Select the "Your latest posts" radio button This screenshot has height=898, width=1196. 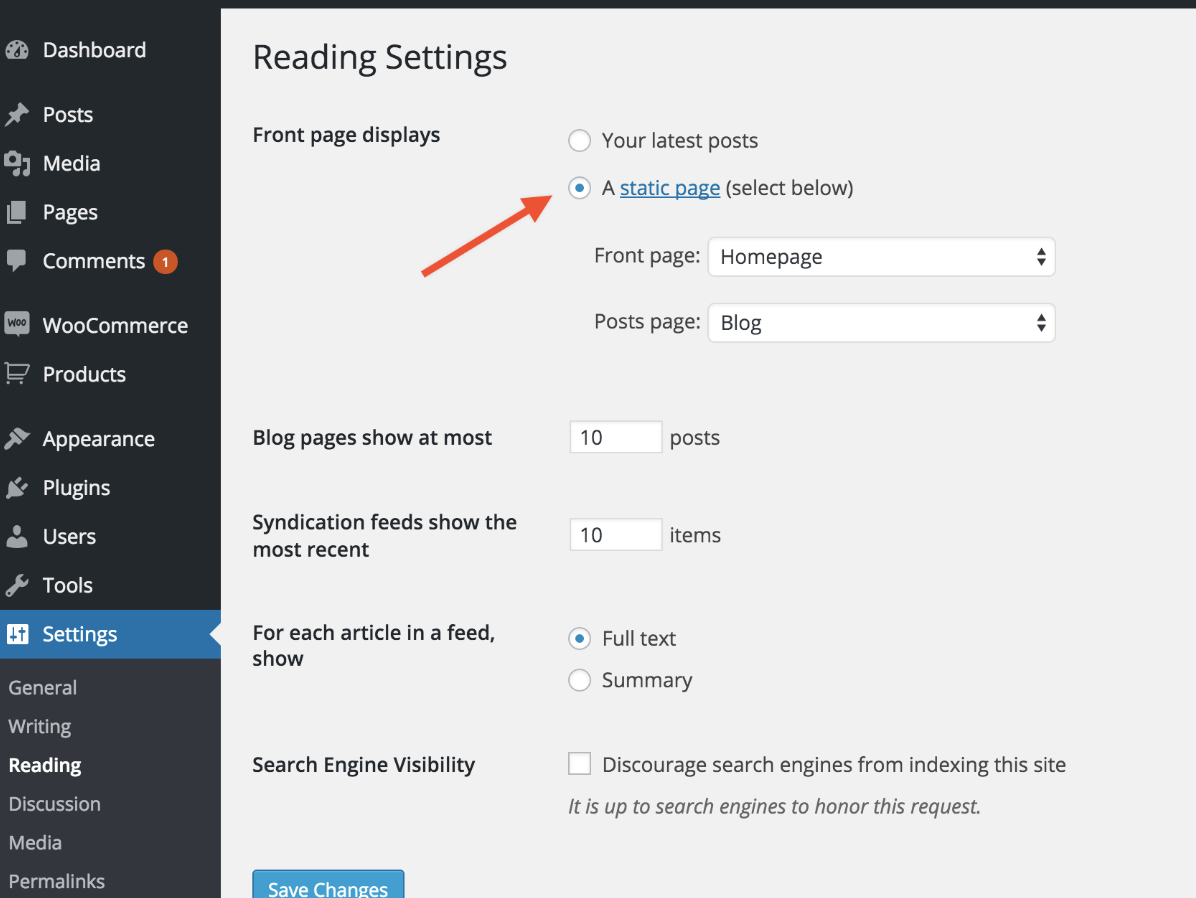(579, 141)
